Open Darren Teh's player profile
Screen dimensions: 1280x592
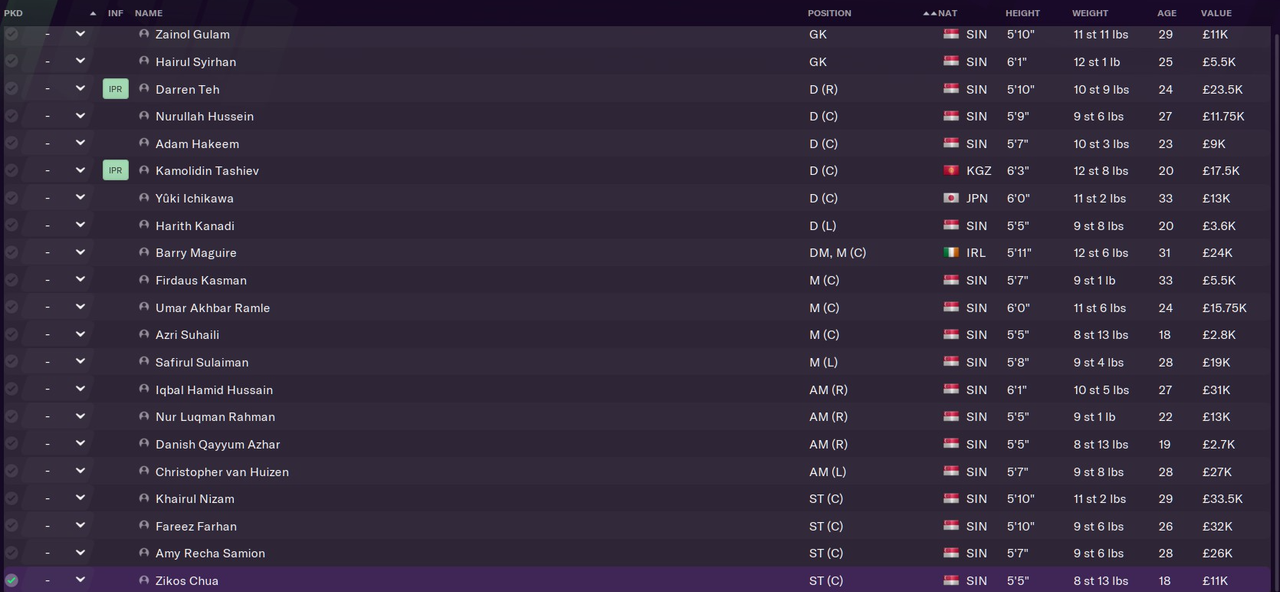pyautogui.click(x=187, y=89)
